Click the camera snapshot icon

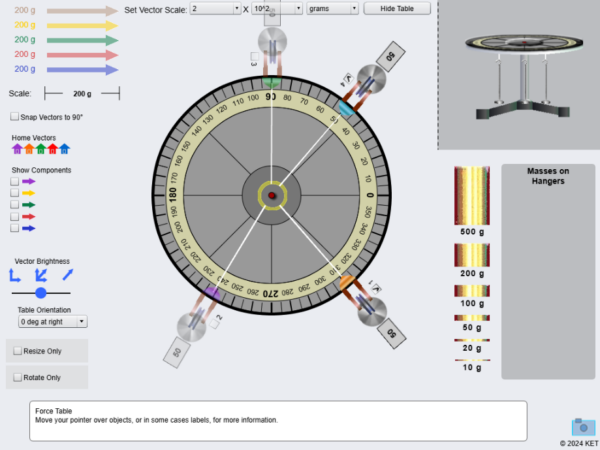[582, 426]
